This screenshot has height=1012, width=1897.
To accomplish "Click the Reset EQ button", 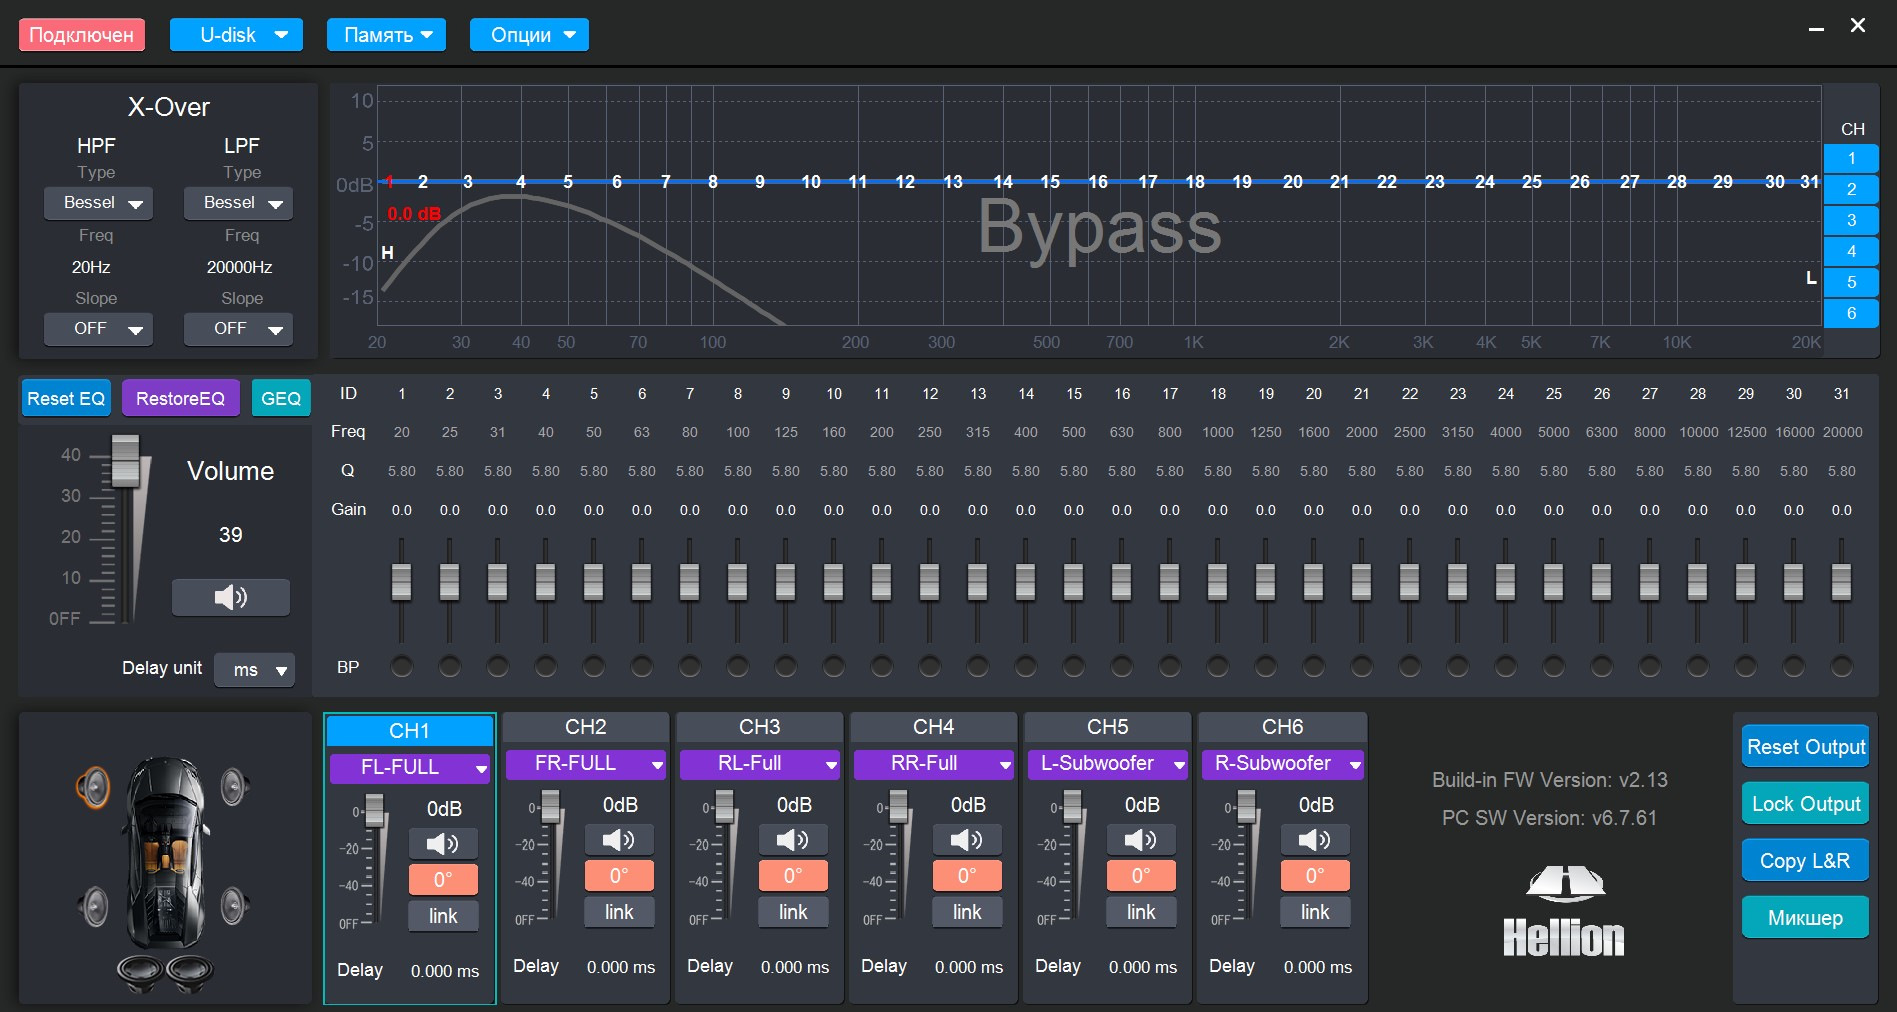I will (66, 398).
